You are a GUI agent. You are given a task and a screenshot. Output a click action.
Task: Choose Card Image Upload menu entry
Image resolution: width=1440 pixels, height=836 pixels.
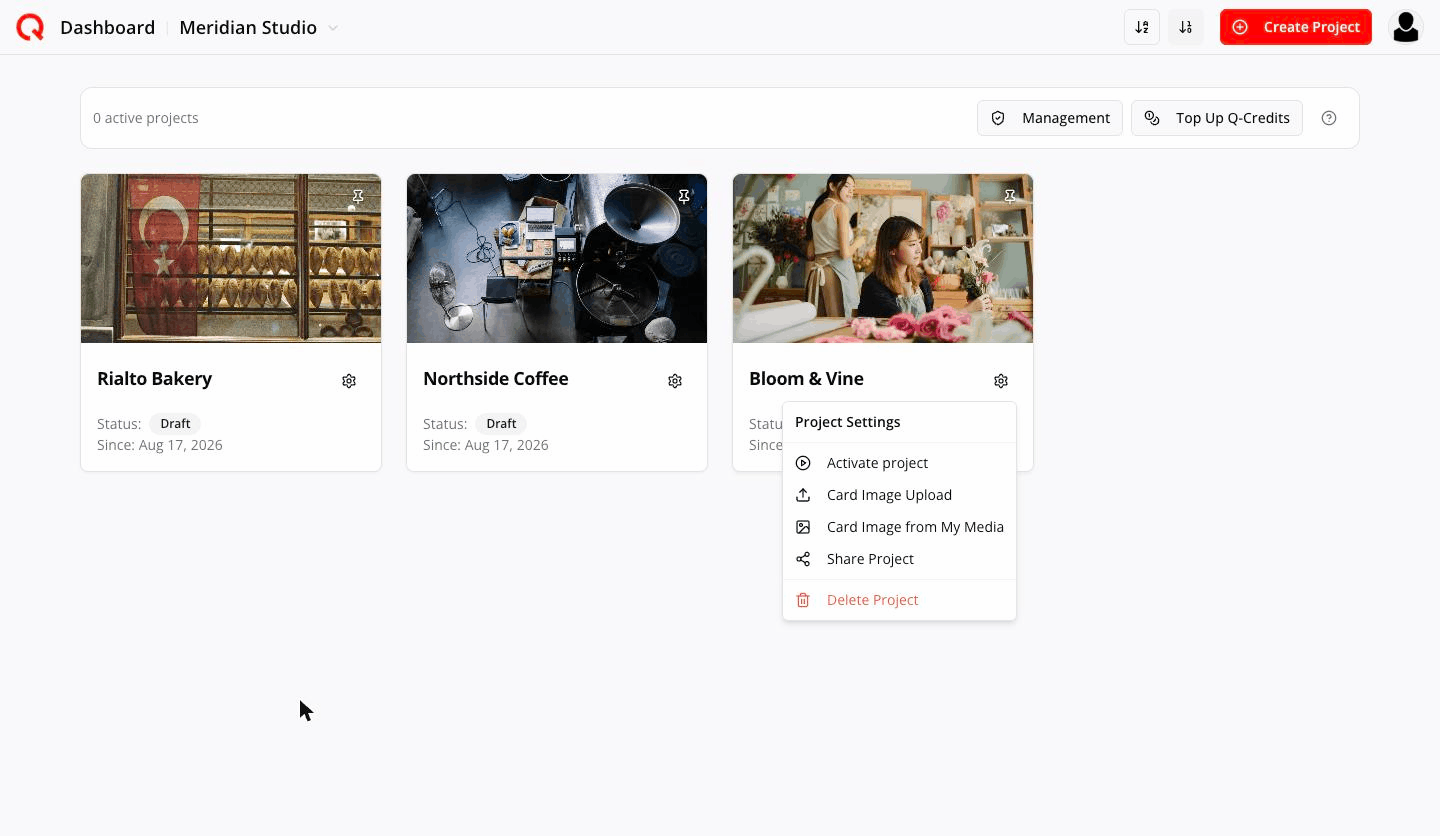(x=899, y=495)
